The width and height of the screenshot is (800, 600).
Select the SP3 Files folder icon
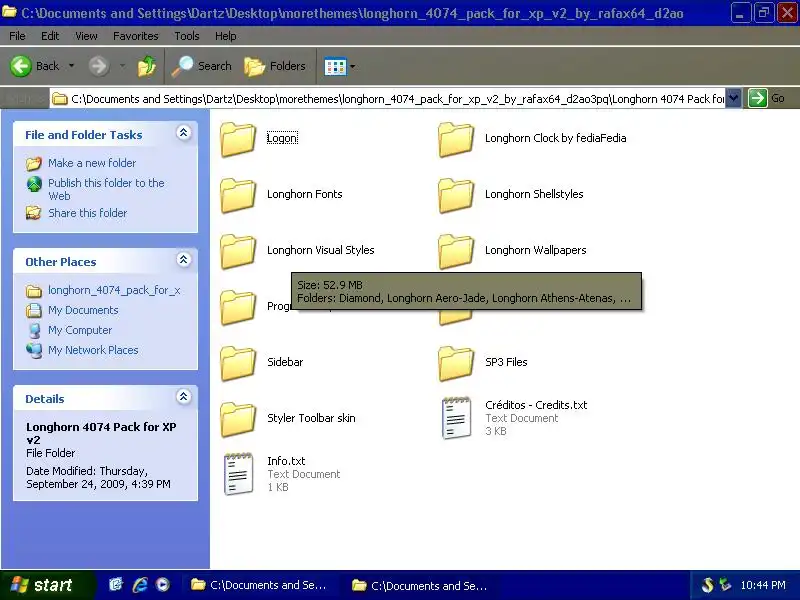point(456,363)
